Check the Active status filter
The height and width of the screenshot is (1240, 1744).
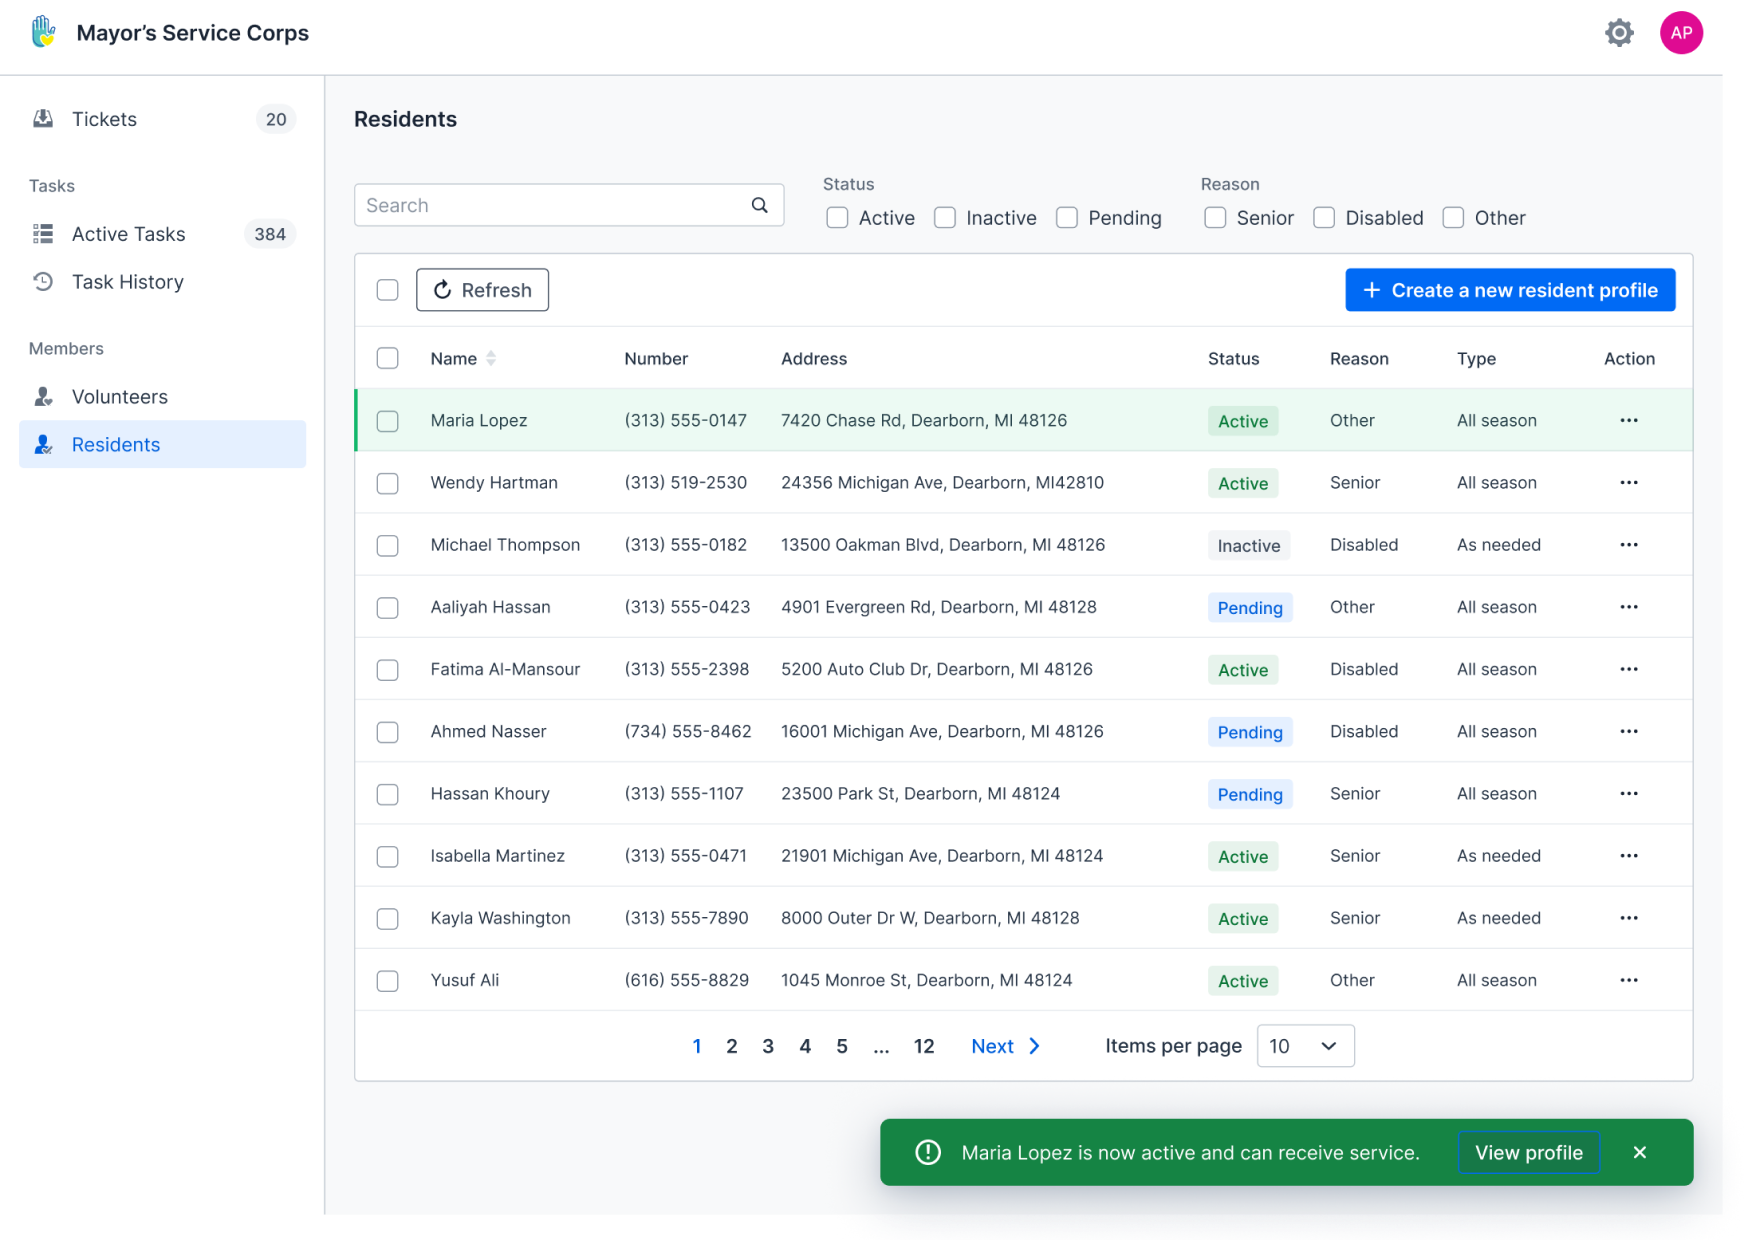[838, 218]
